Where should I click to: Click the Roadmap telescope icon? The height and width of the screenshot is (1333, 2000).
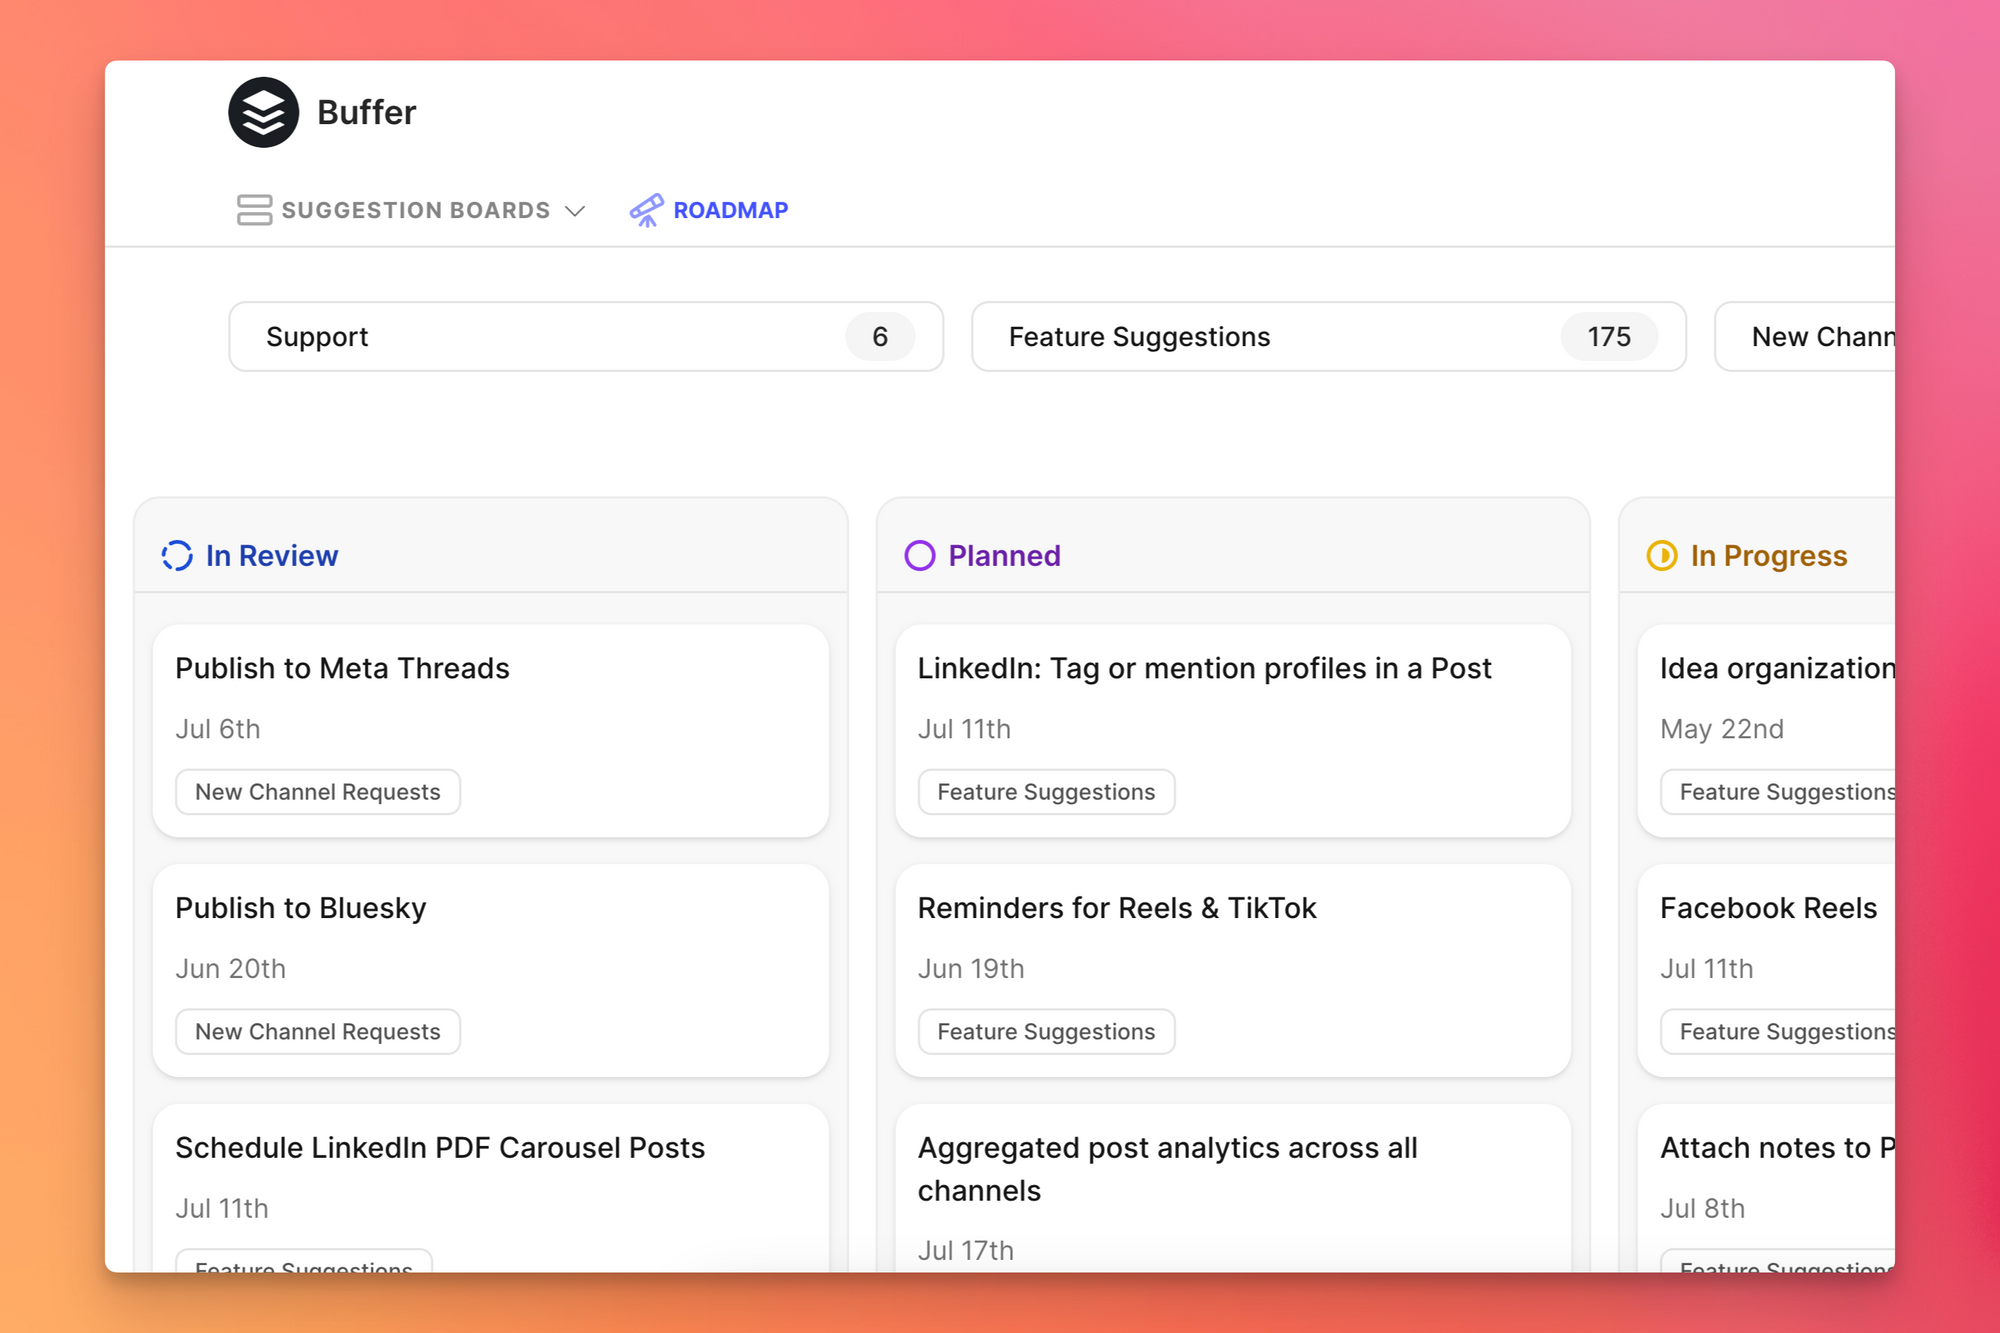coord(642,208)
